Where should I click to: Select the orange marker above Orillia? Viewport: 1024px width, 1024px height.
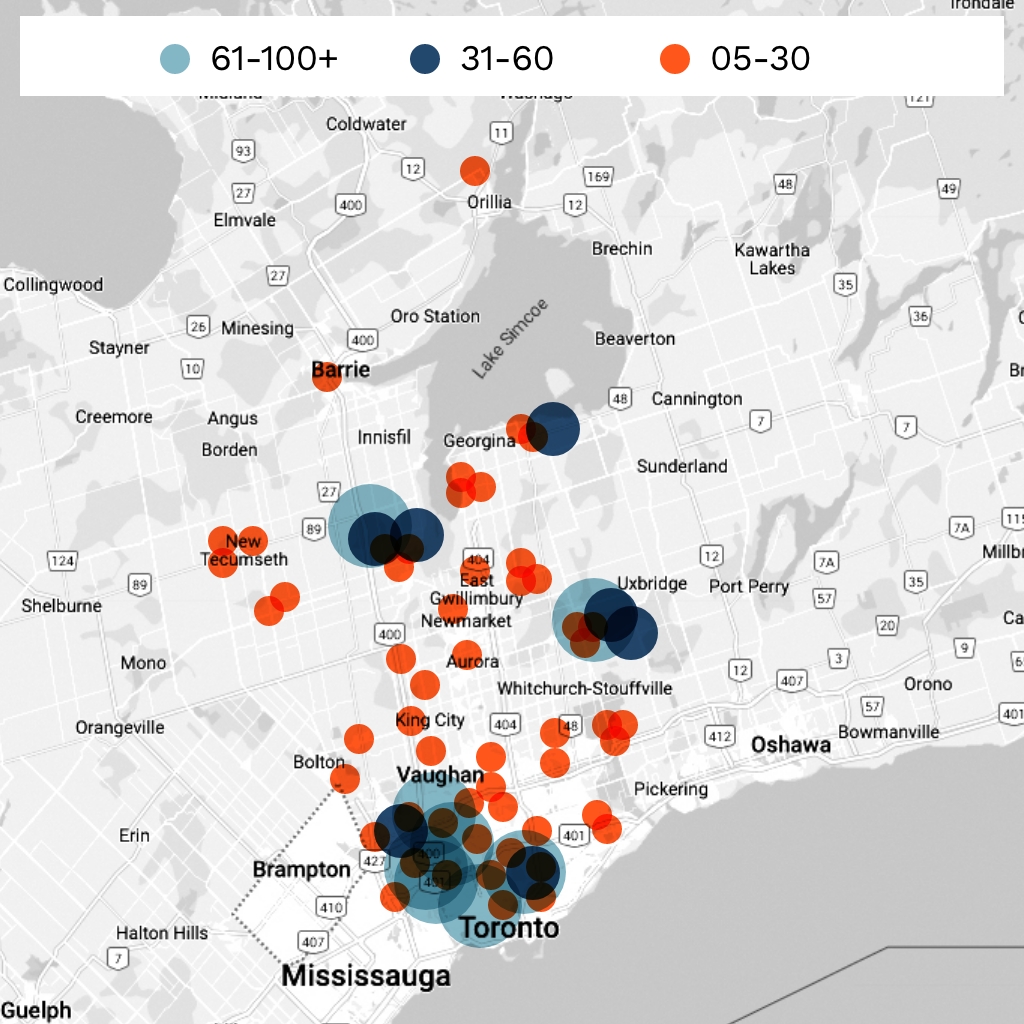(x=475, y=171)
